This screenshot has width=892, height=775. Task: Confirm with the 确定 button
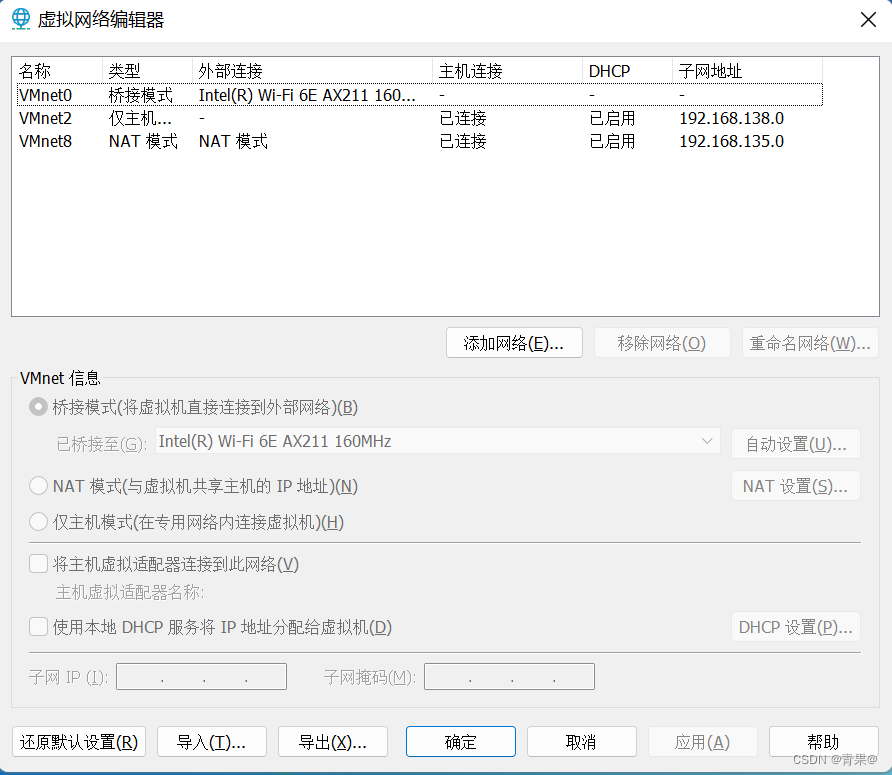click(461, 742)
